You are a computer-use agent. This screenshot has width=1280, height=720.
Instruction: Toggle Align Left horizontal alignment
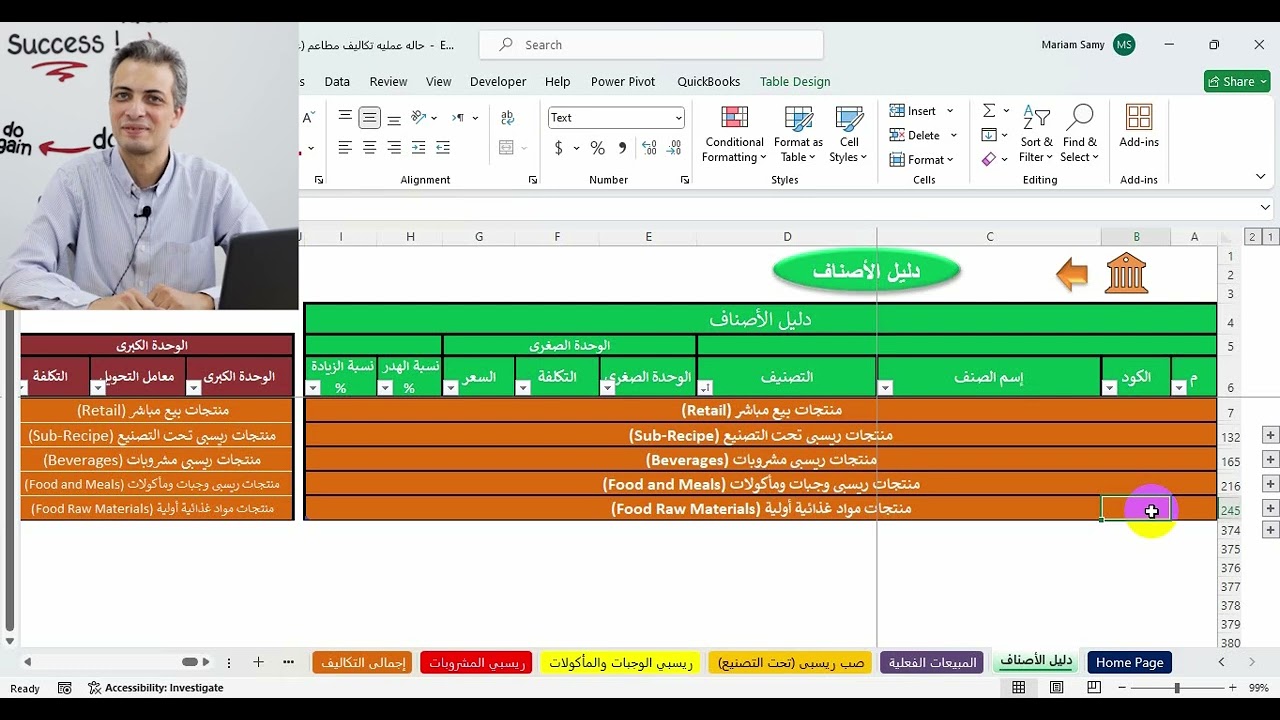point(345,148)
